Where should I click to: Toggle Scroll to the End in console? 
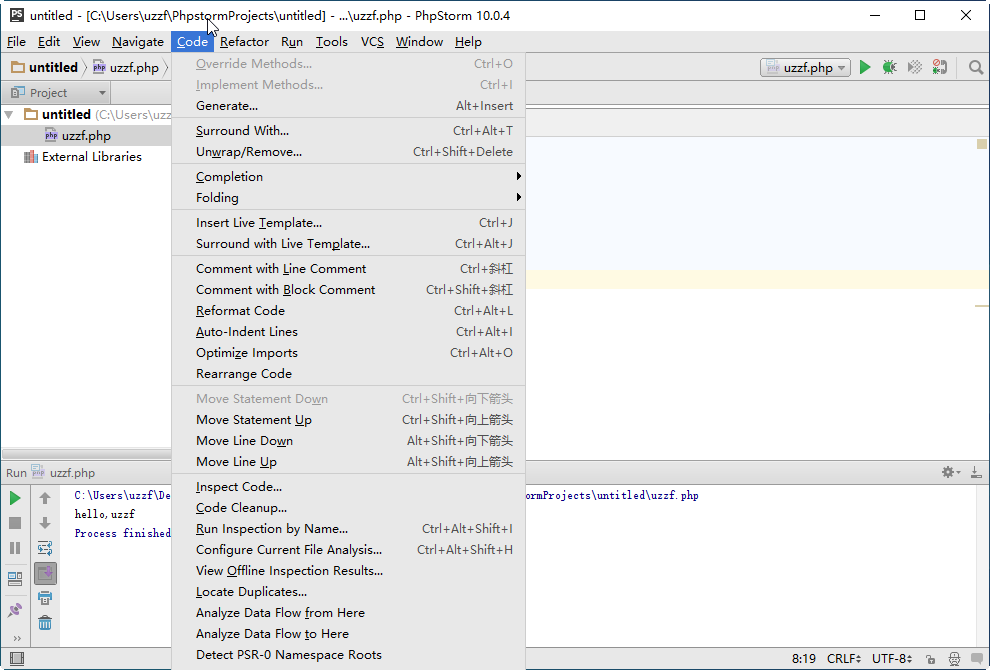(x=45, y=573)
